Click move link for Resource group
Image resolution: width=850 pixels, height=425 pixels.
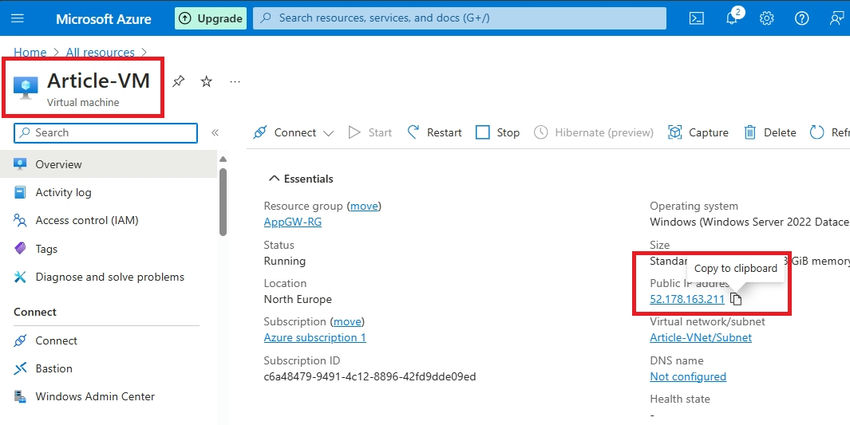(x=364, y=206)
